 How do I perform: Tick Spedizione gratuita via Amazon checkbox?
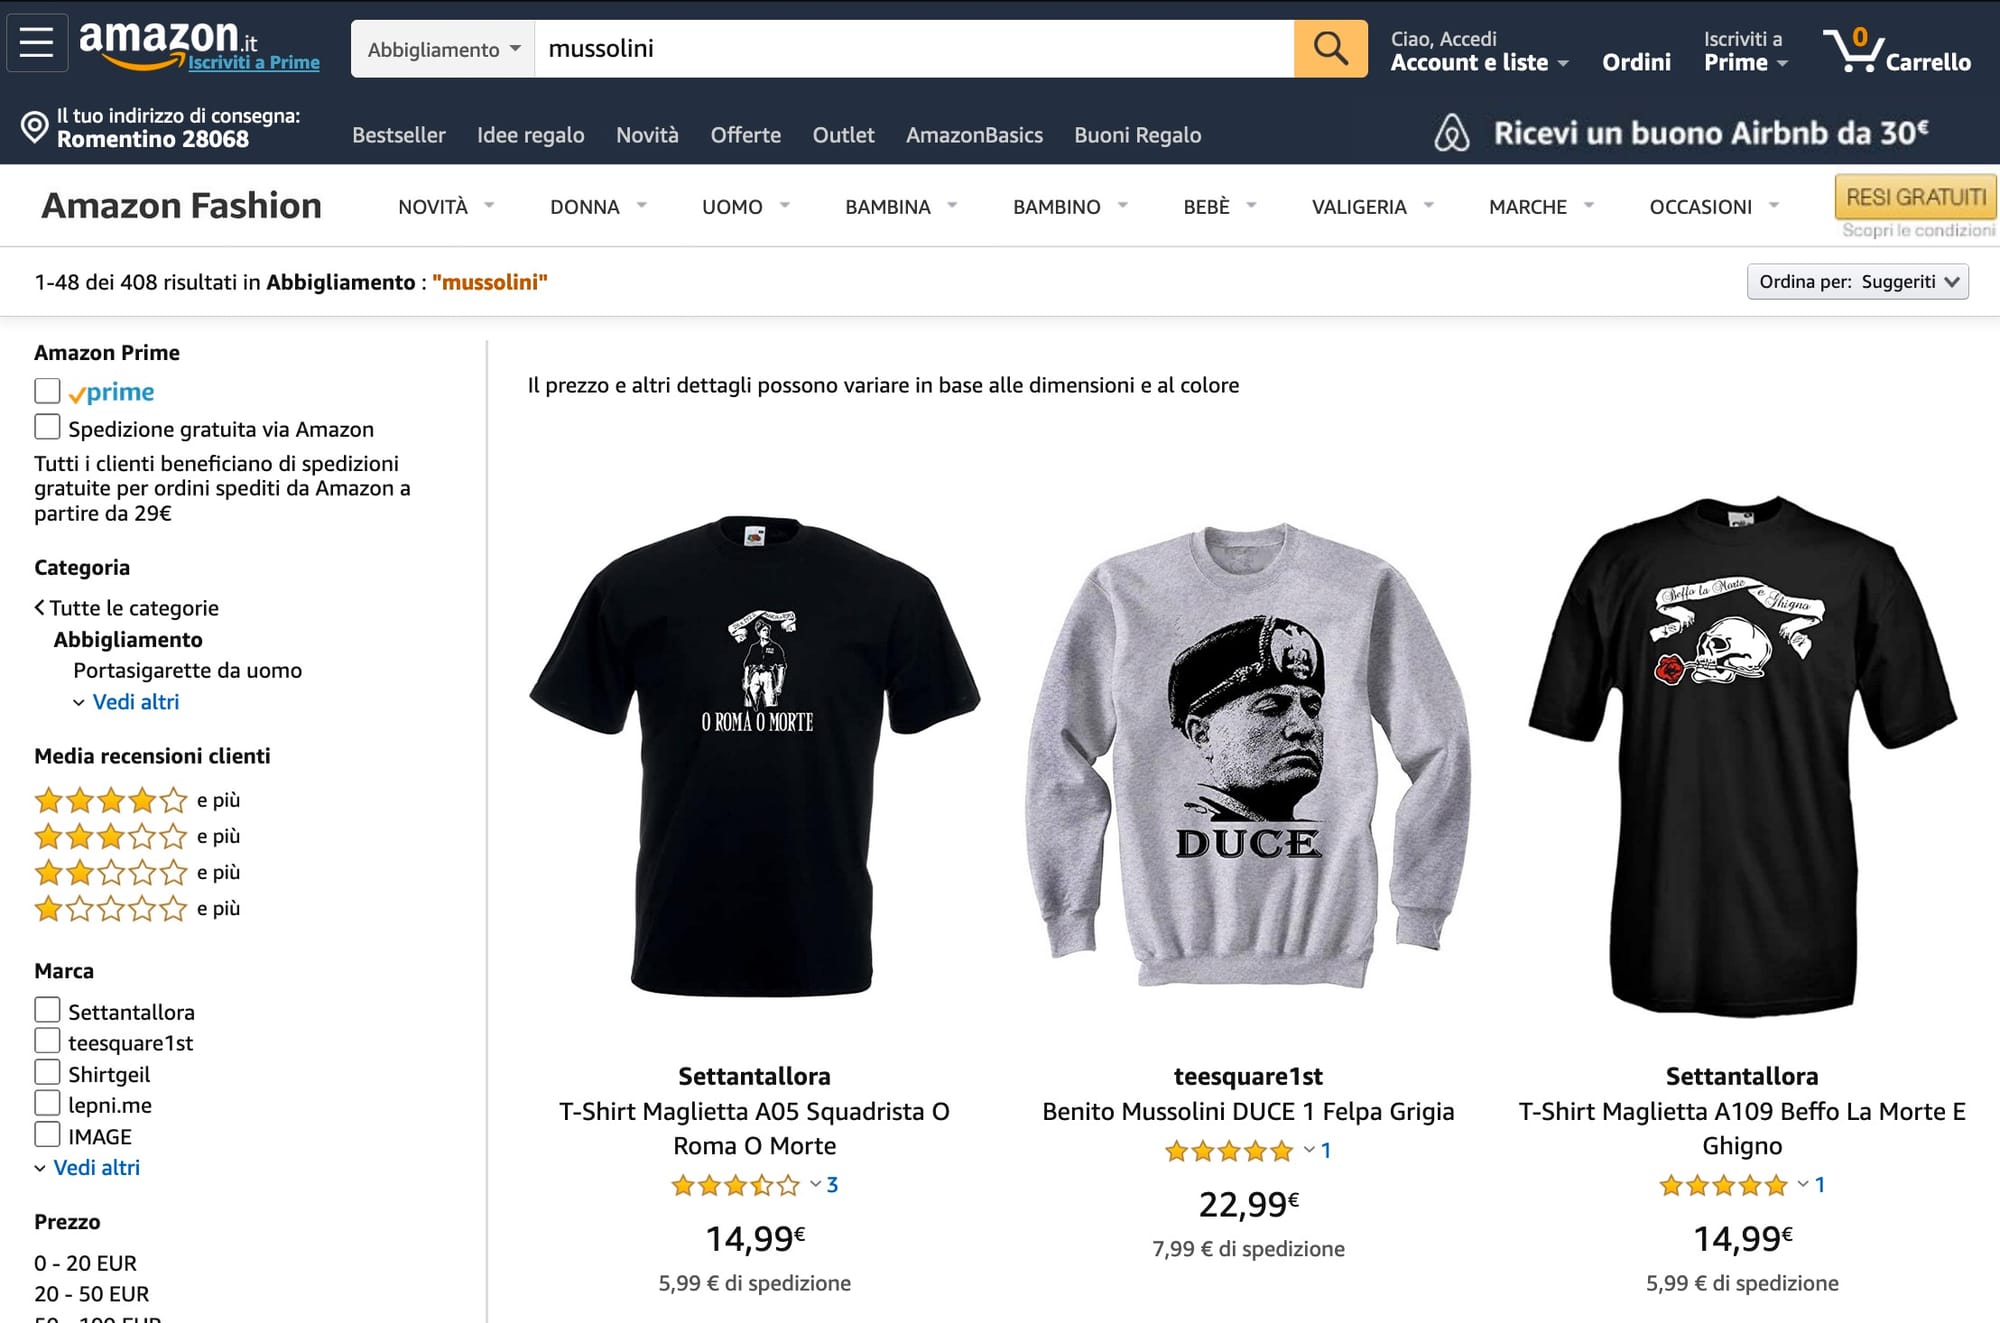47,428
